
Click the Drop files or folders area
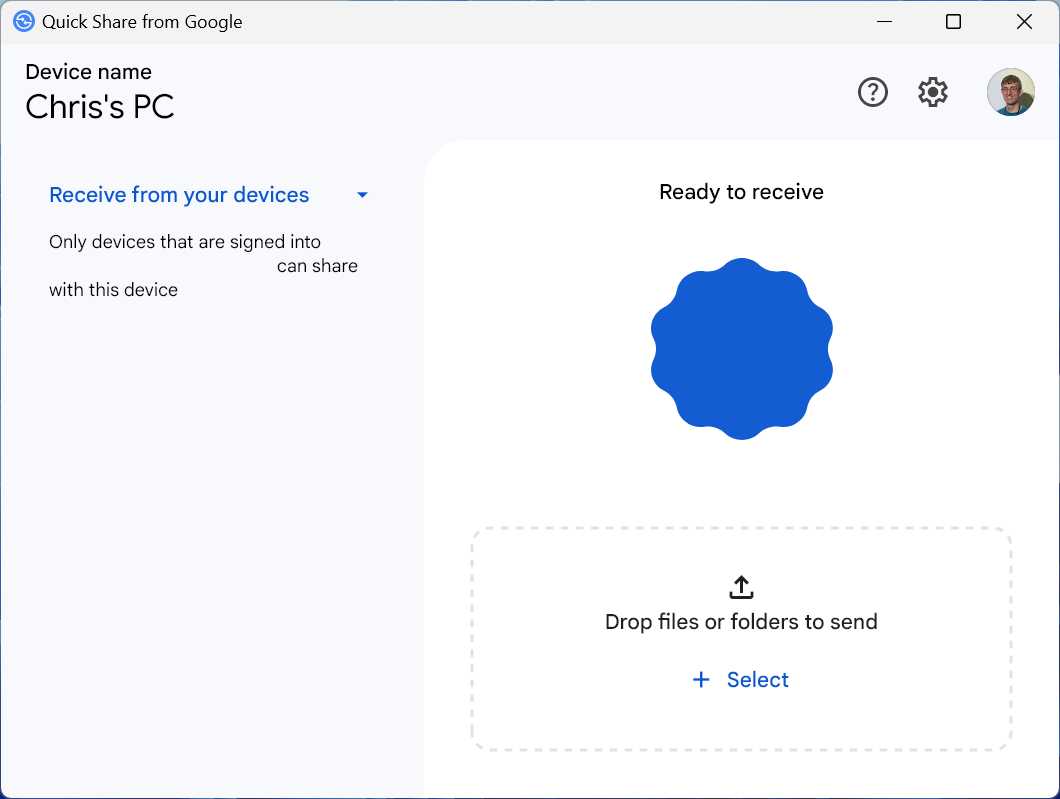click(740, 621)
